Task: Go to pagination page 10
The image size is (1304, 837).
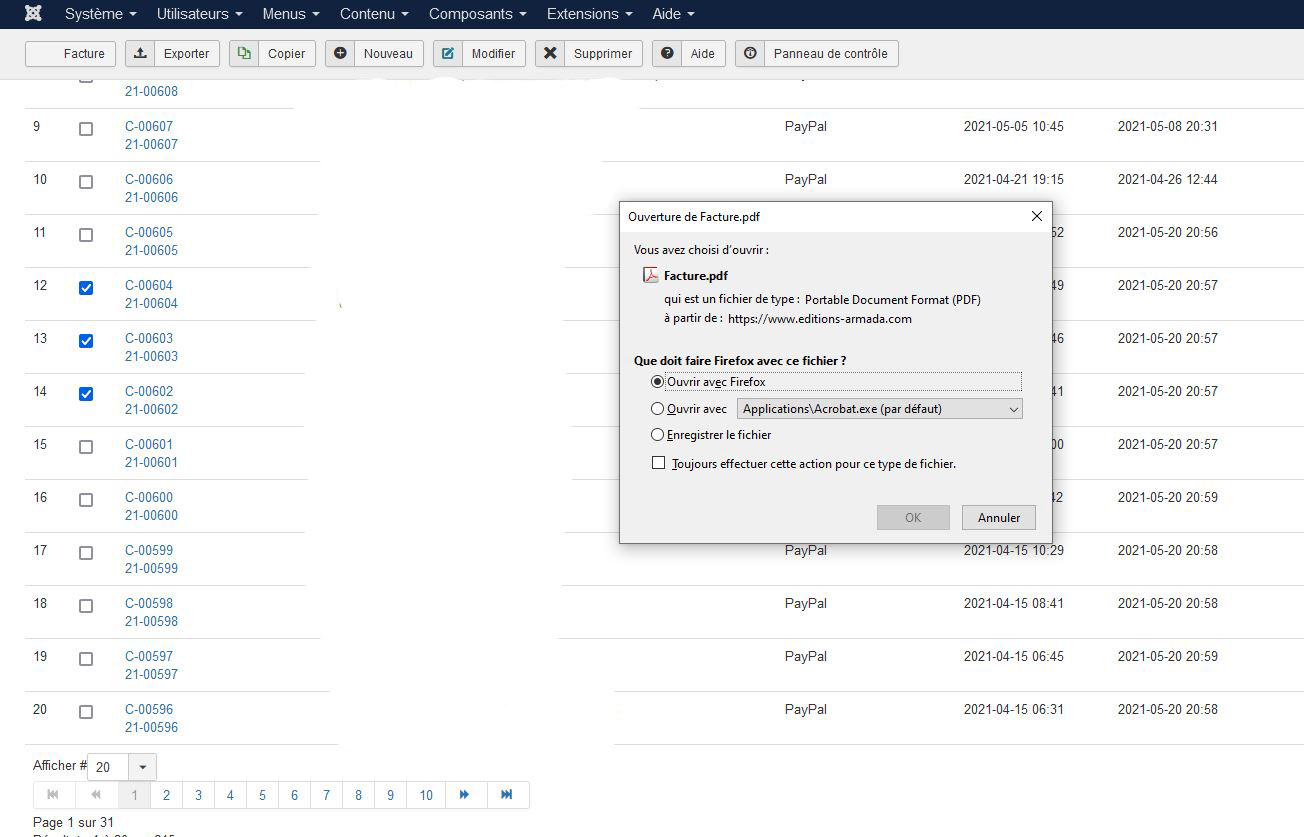Action: point(426,795)
